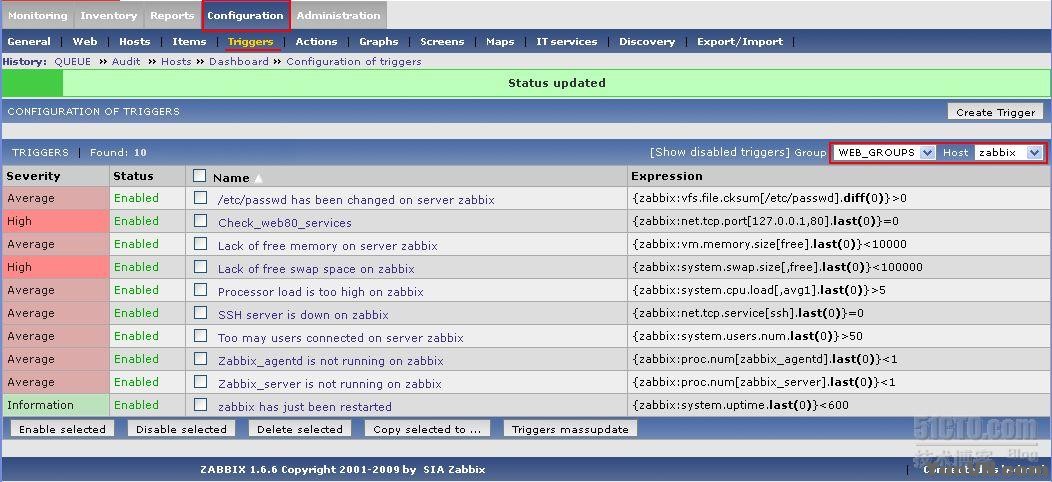Open the General submenu
The image size is (1052, 482).
tap(29, 42)
